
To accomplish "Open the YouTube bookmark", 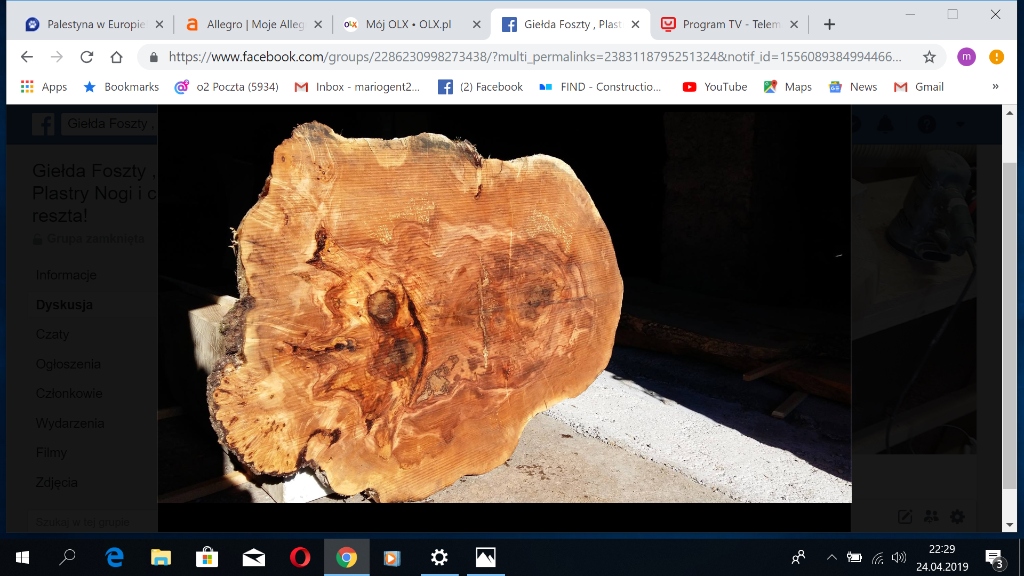I will [x=714, y=87].
